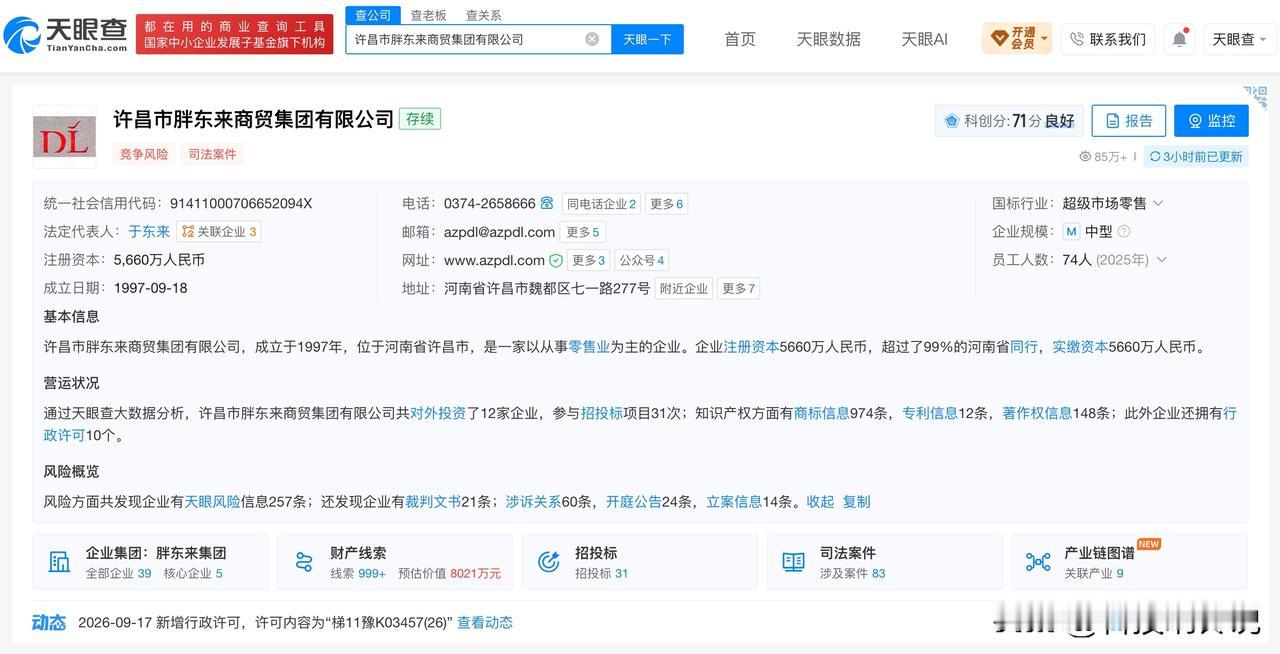Click the view count eye icon 85万+

[1085, 157]
